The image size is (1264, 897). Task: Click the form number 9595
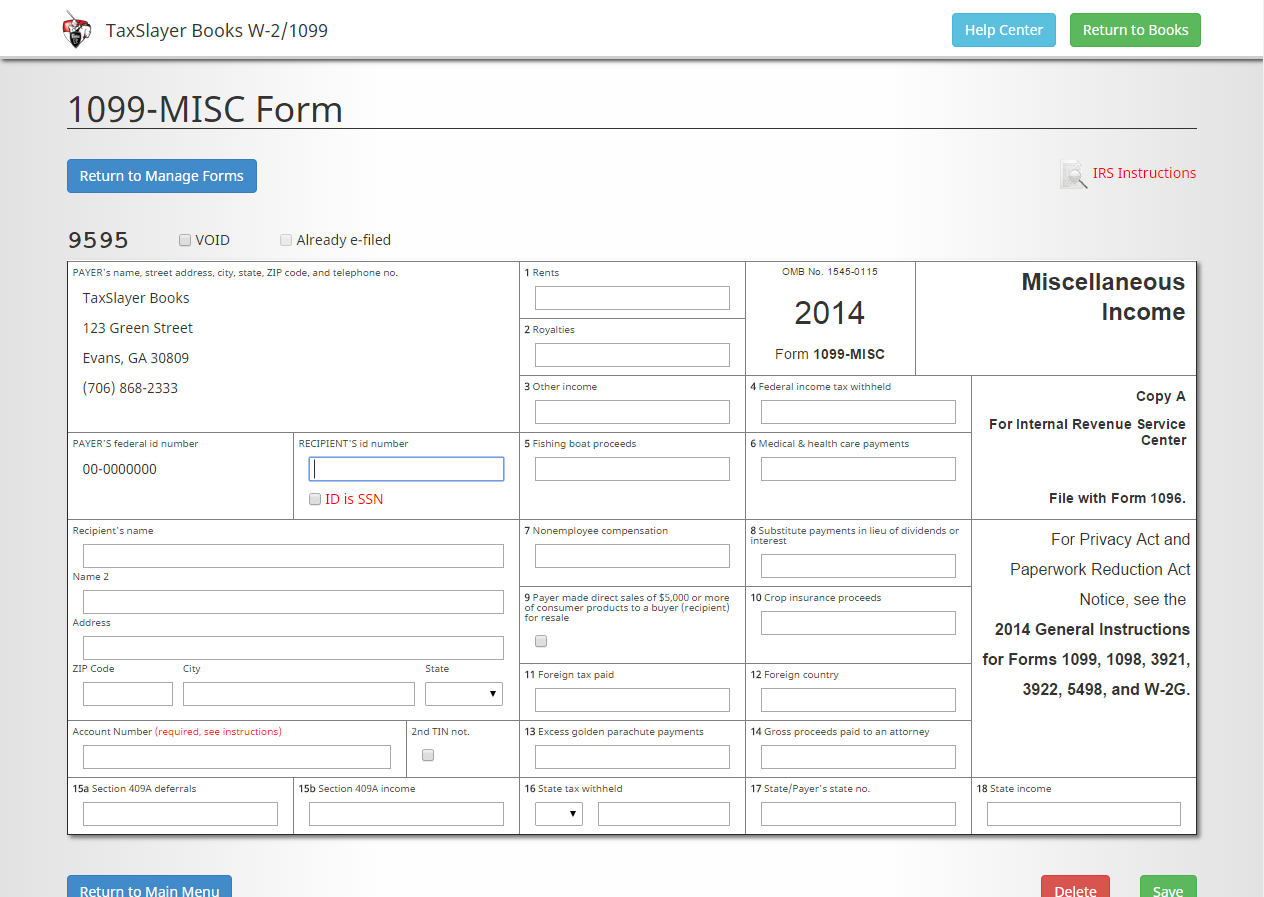98,240
